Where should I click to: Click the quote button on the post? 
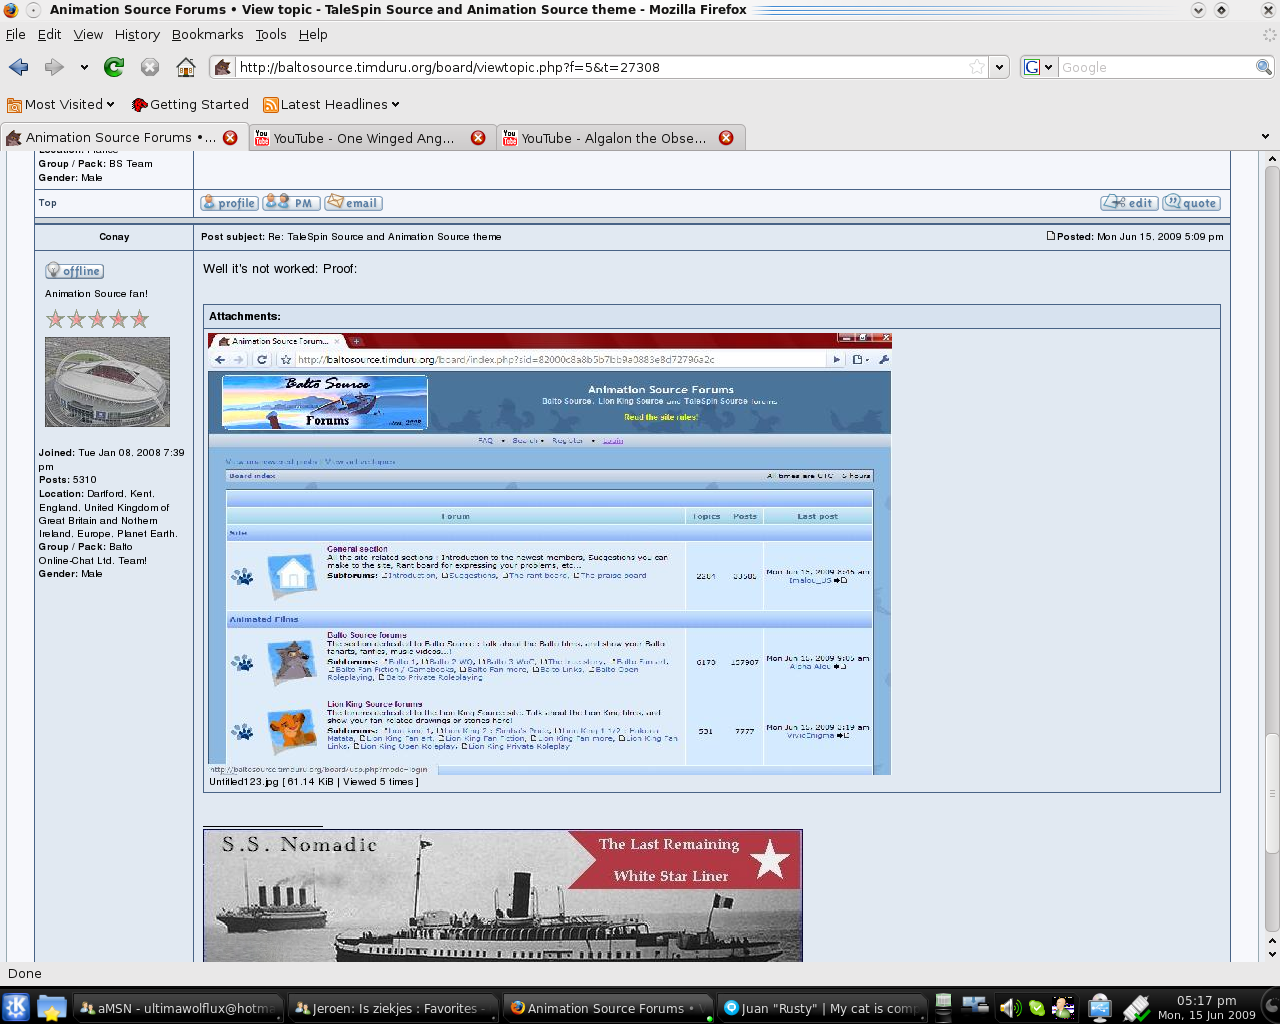pos(1191,202)
